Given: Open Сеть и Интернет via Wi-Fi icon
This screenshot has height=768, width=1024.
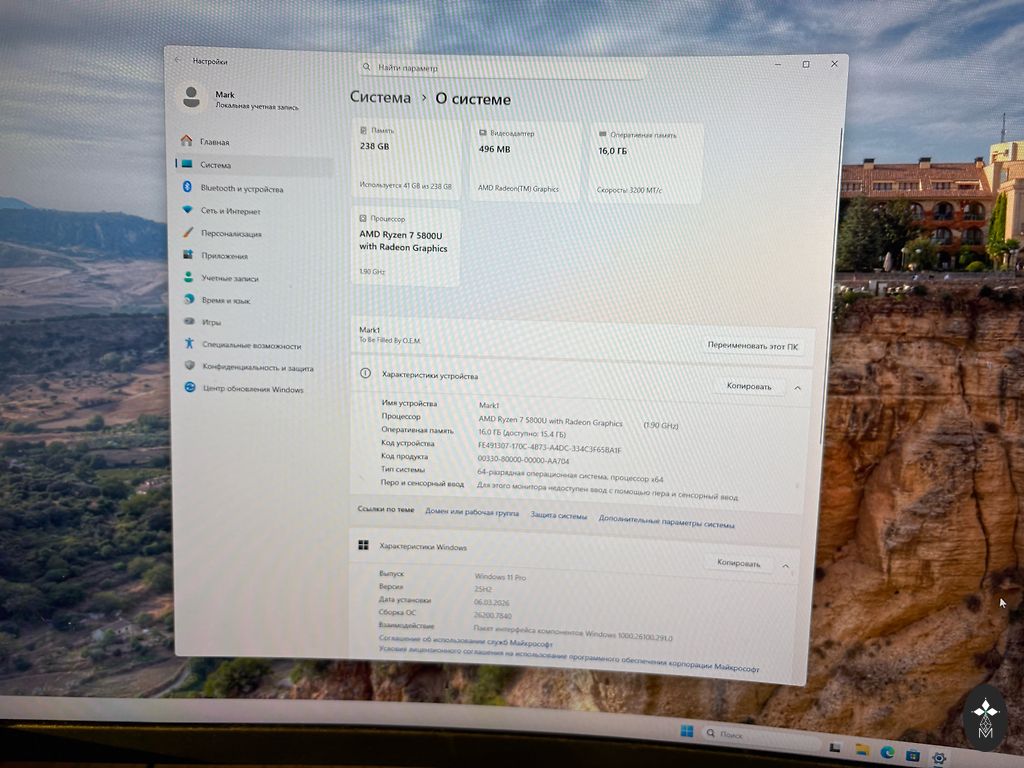Looking at the screenshot, I should [187, 211].
